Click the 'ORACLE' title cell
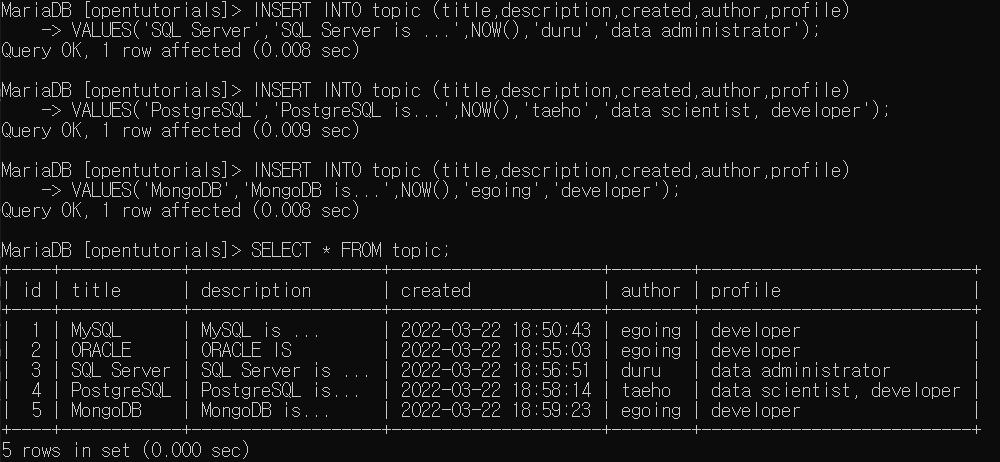Screen dimensions: 1000x462 pyautogui.click(x=101, y=350)
